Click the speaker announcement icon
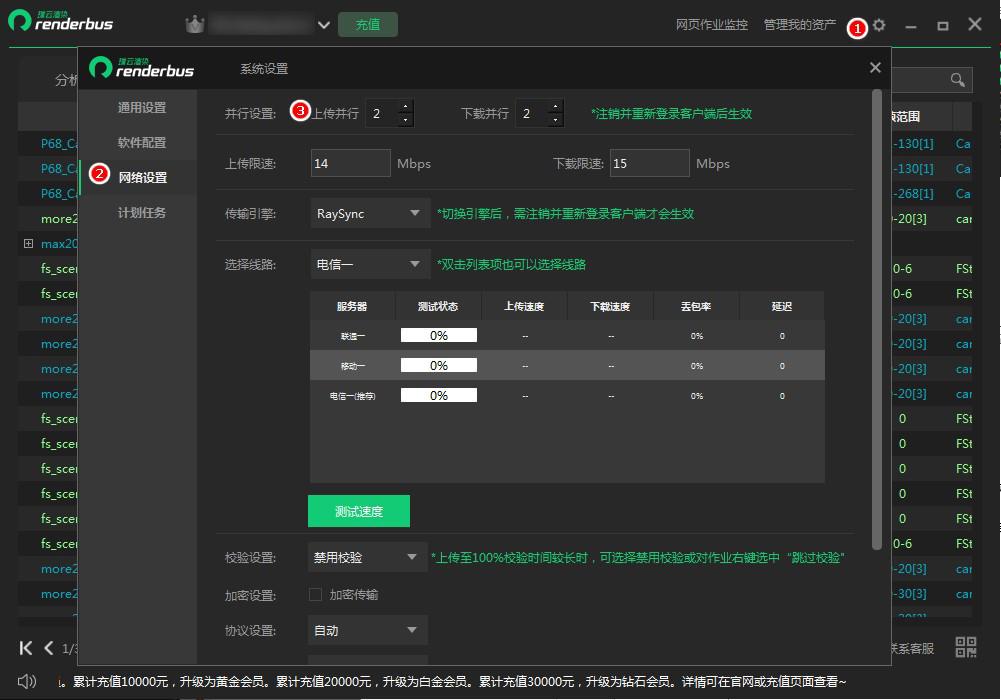1001x700 pixels. [x=27, y=681]
